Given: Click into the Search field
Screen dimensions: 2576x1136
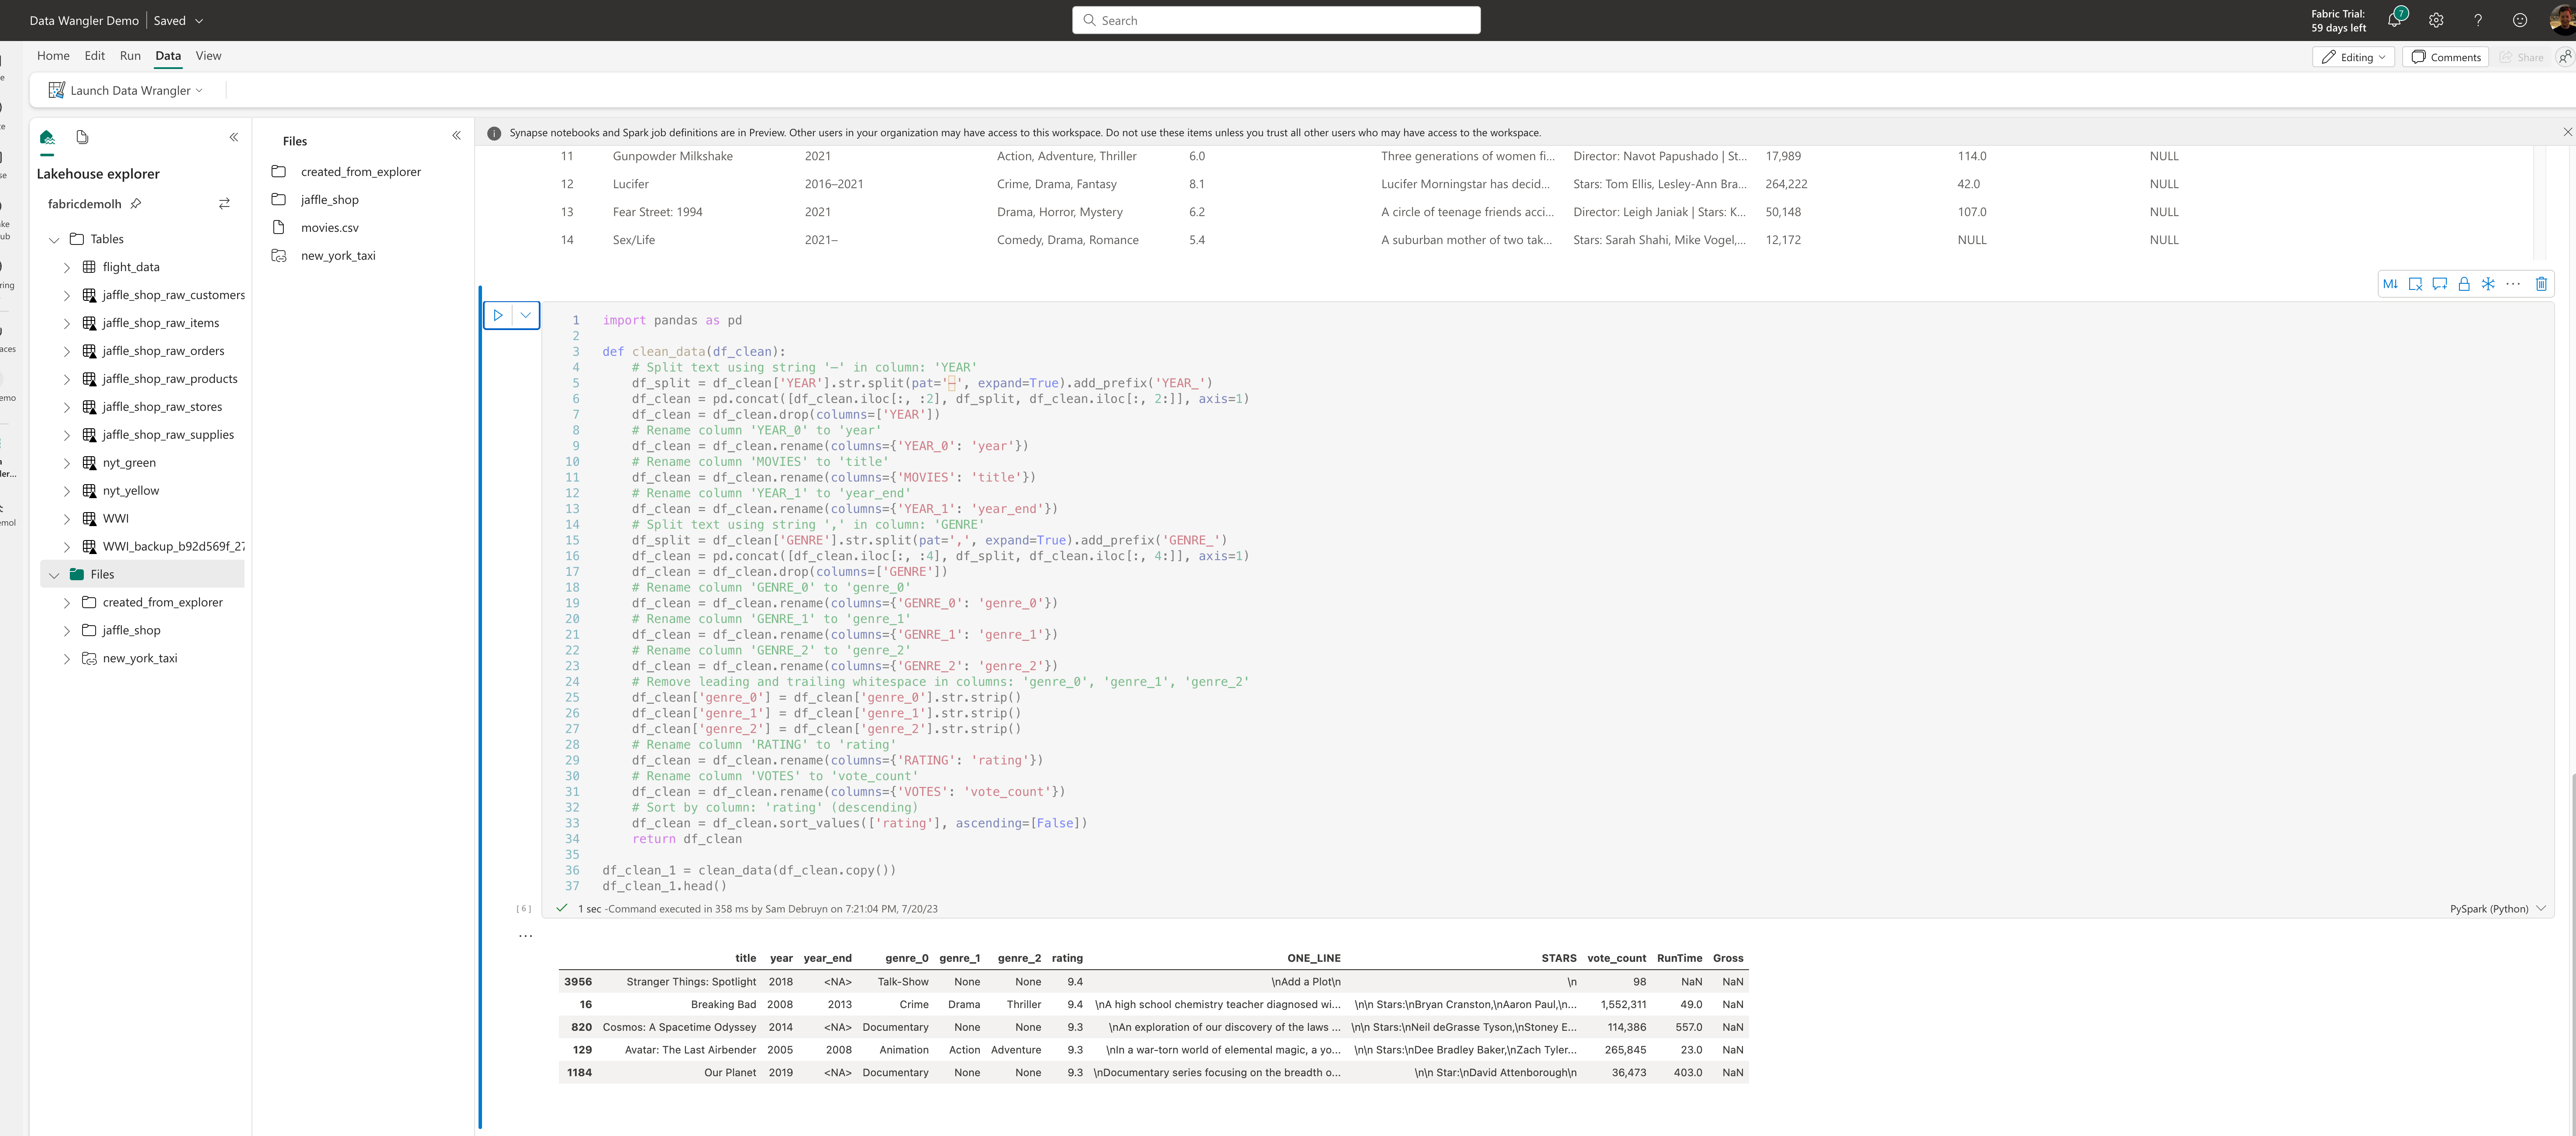Looking at the screenshot, I should pyautogui.click(x=1276, y=20).
